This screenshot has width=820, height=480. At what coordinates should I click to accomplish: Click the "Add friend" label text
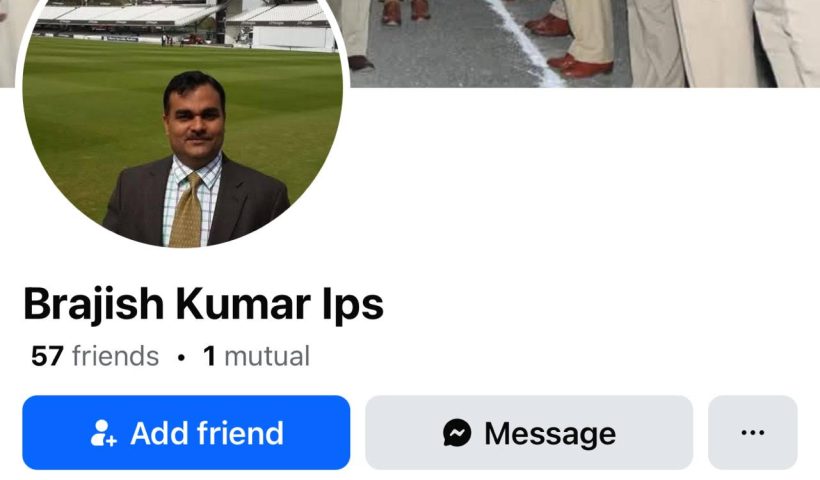tap(207, 433)
